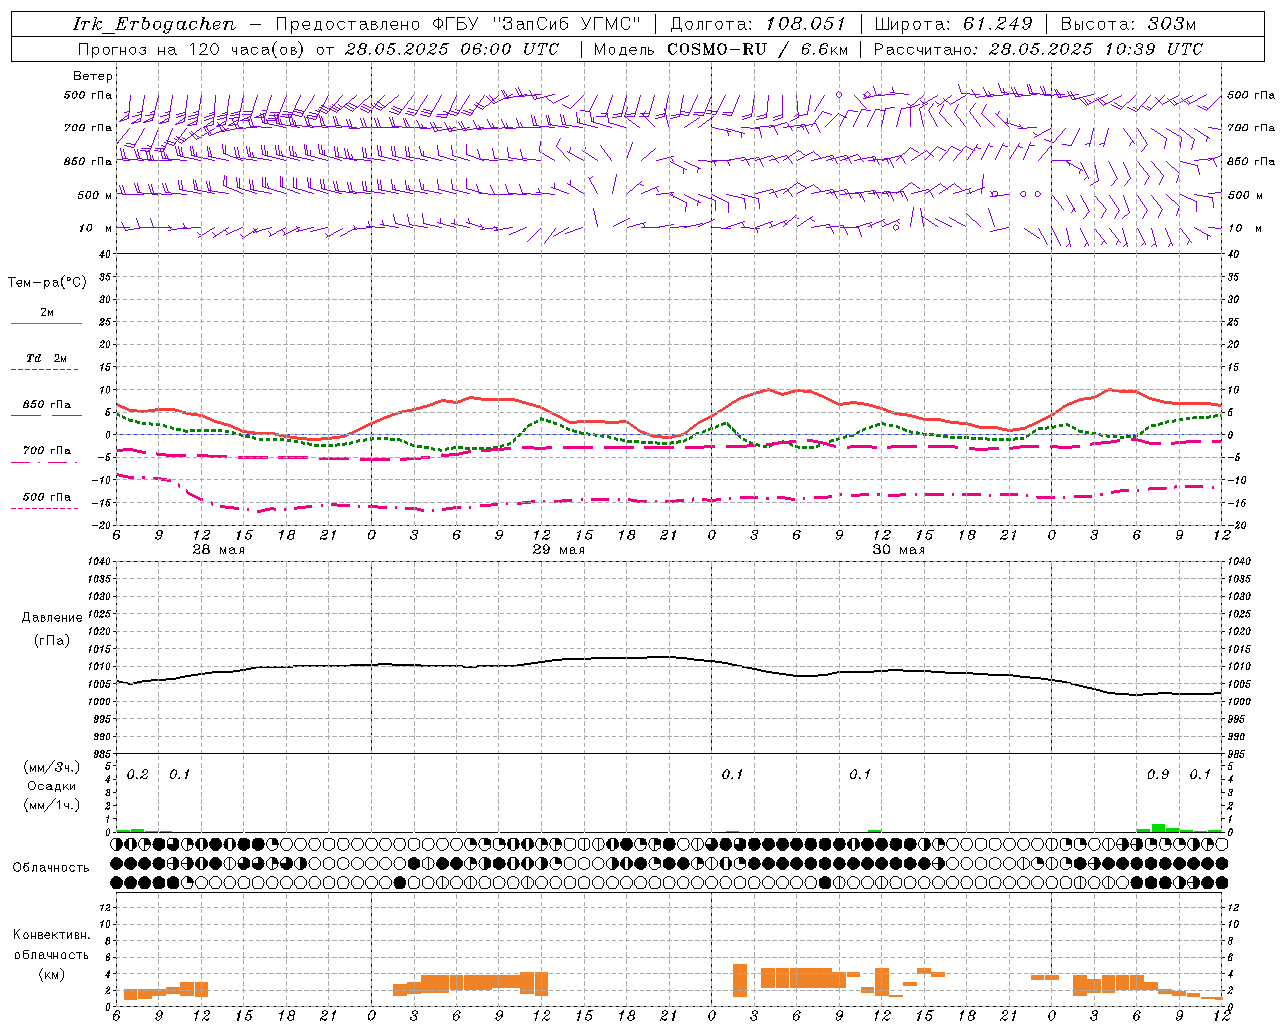The image size is (1280, 1024).
Task: Click the "Тем-ра(°C)" temperature panel label
Action: [x=47, y=283]
